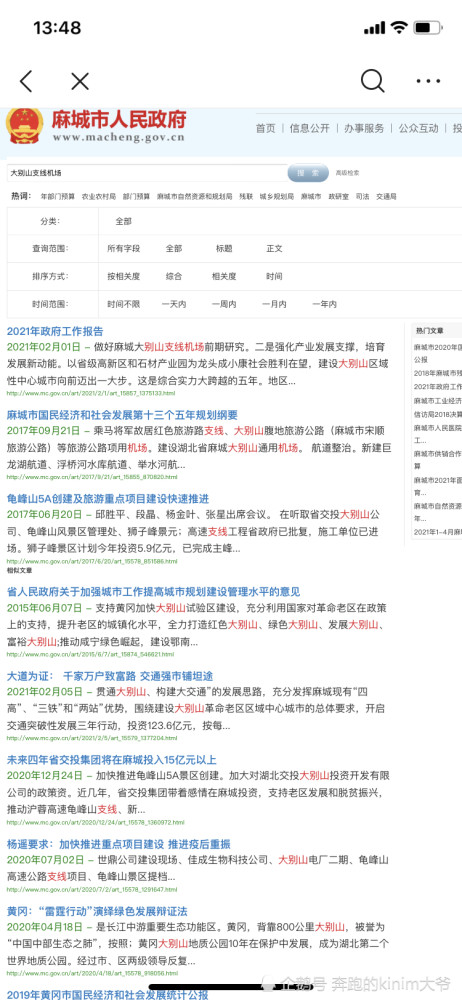Screen dimensions: 462x1000
Task: Click the 麻城市人民政府 site title
Action: click(x=119, y=120)
